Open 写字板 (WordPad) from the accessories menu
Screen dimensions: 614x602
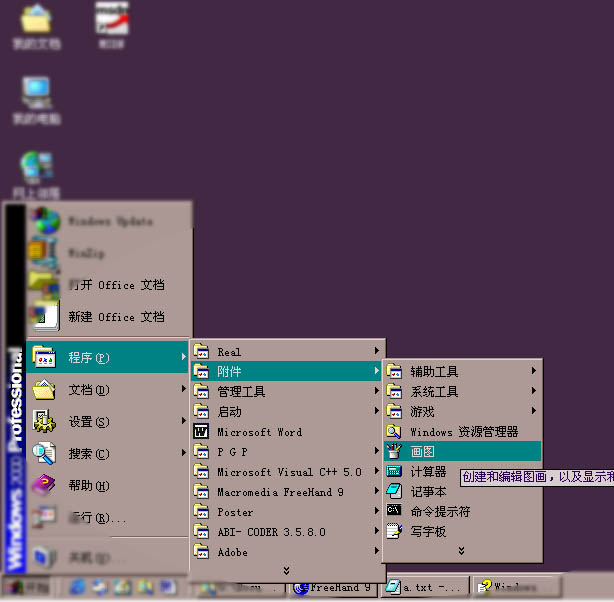click(x=428, y=532)
